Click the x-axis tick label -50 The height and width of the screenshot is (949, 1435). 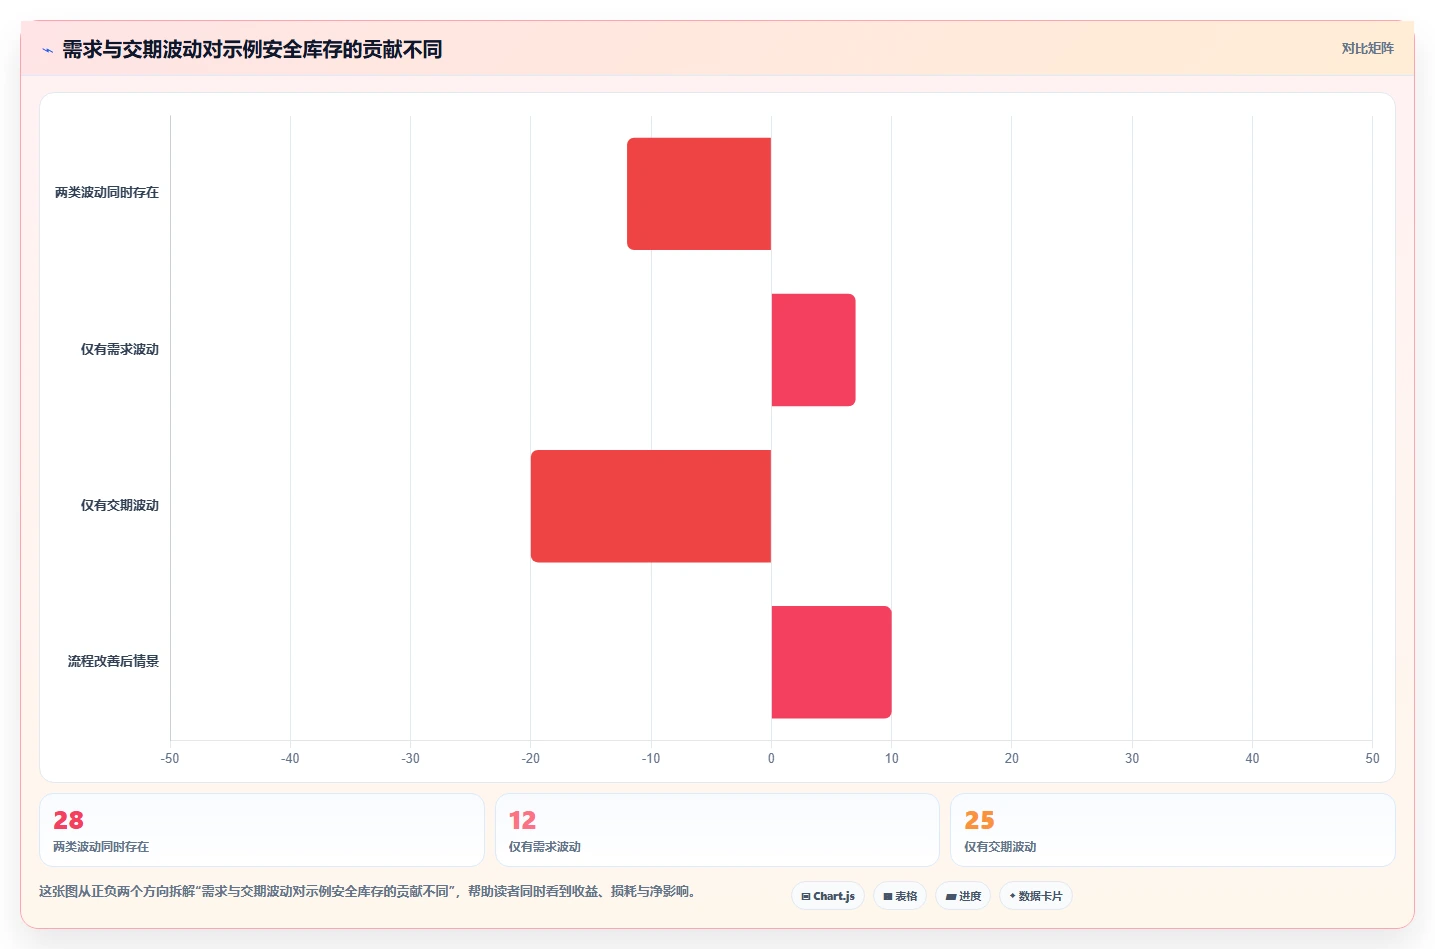pos(170,759)
